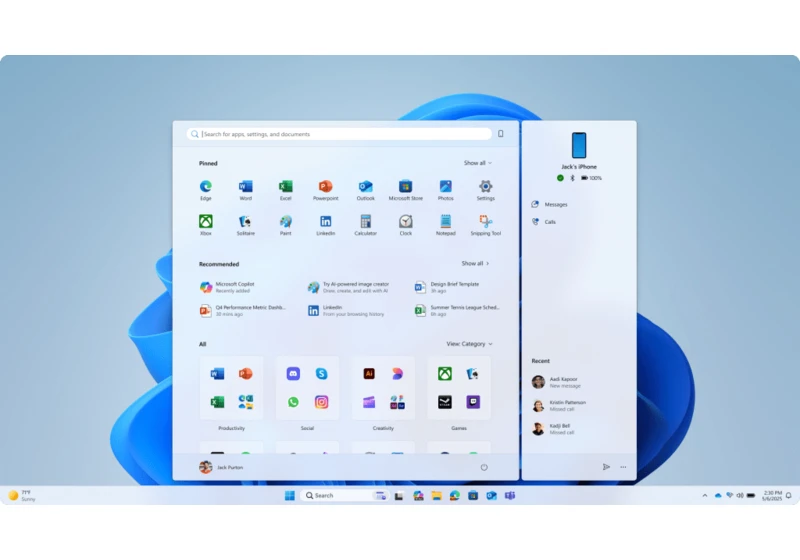The height and width of the screenshot is (560, 800).
Task: Open more options ellipsis in the phone panel
Action: [623, 467]
